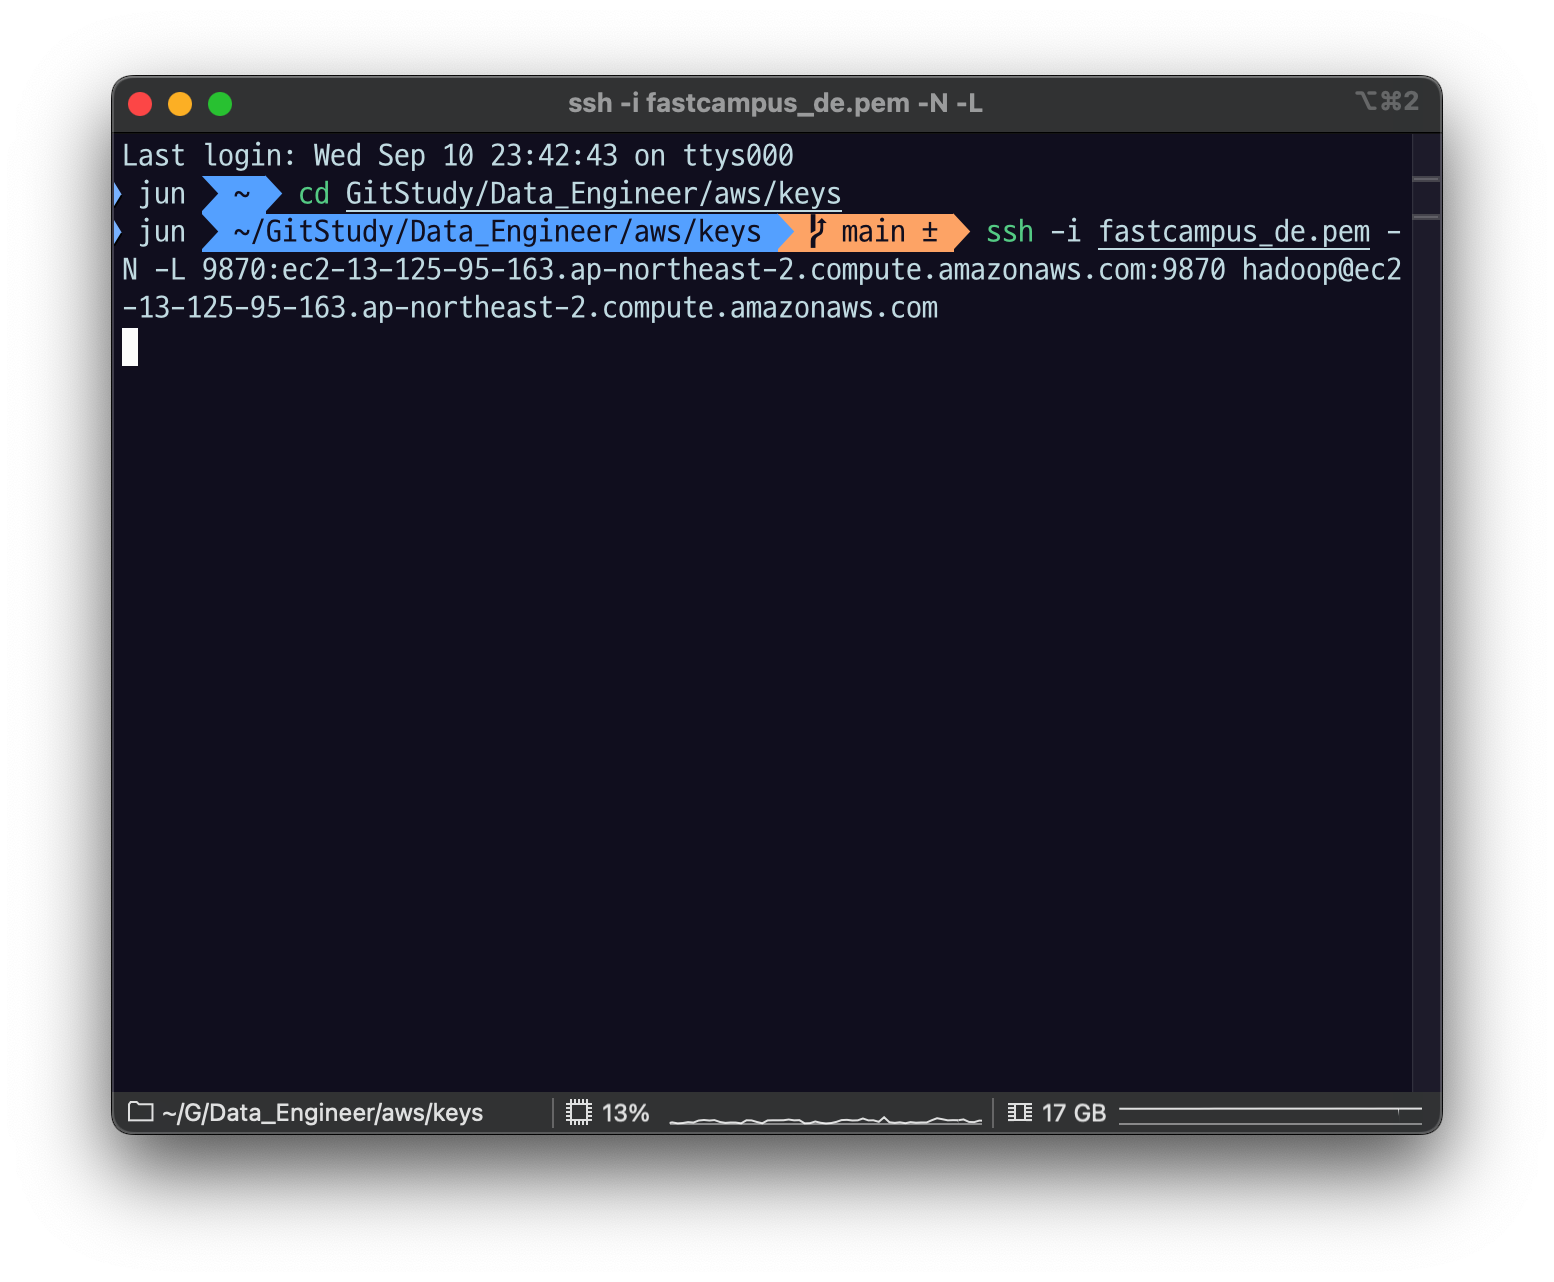Click the green zoom window button
1554x1282 pixels.
point(220,104)
